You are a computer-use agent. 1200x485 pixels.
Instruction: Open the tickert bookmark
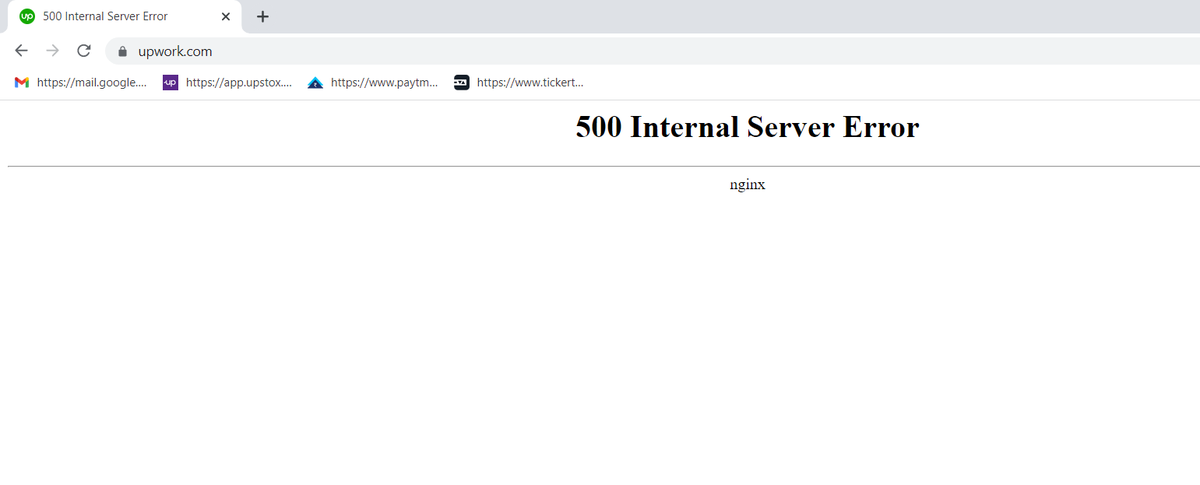[x=519, y=83]
